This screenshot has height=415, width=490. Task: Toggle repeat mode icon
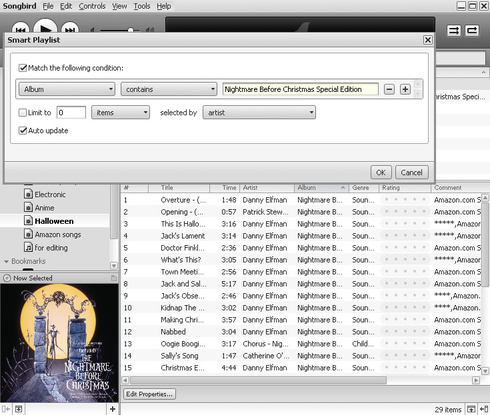[x=472, y=31]
